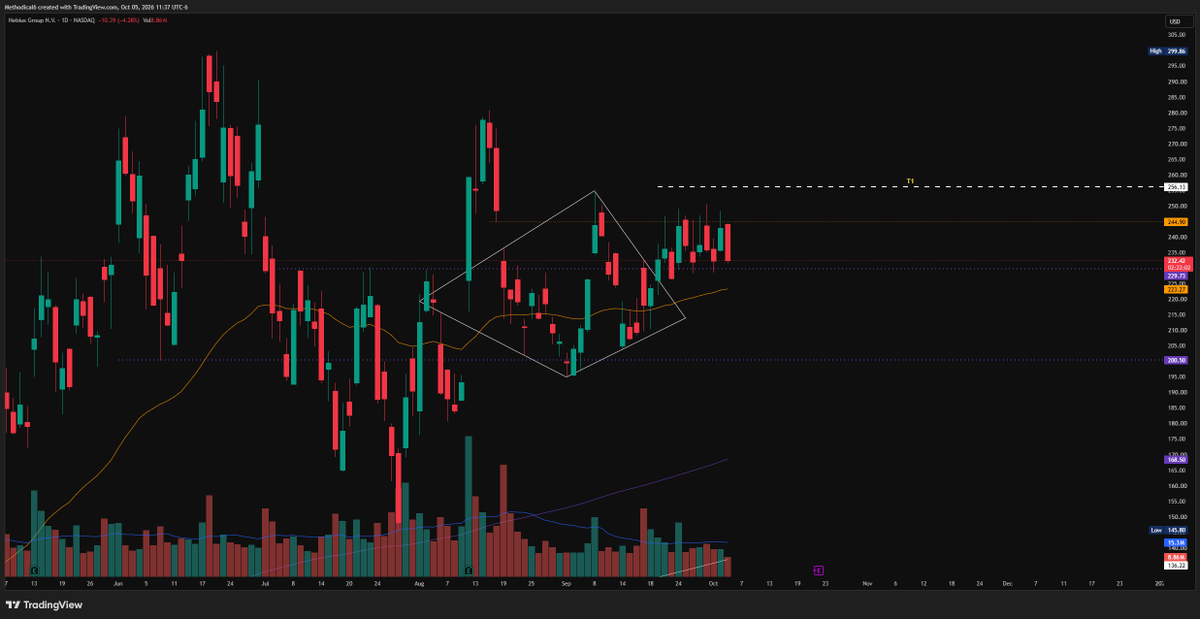1200x619 pixels.
Task: Select the High 299.86 price marker
Action: coord(1168,50)
